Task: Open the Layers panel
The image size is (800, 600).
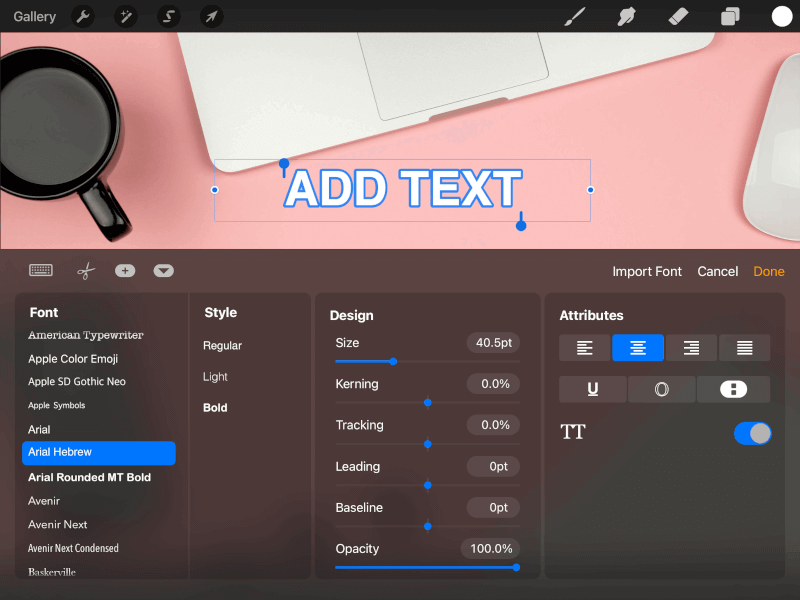Action: point(729,16)
